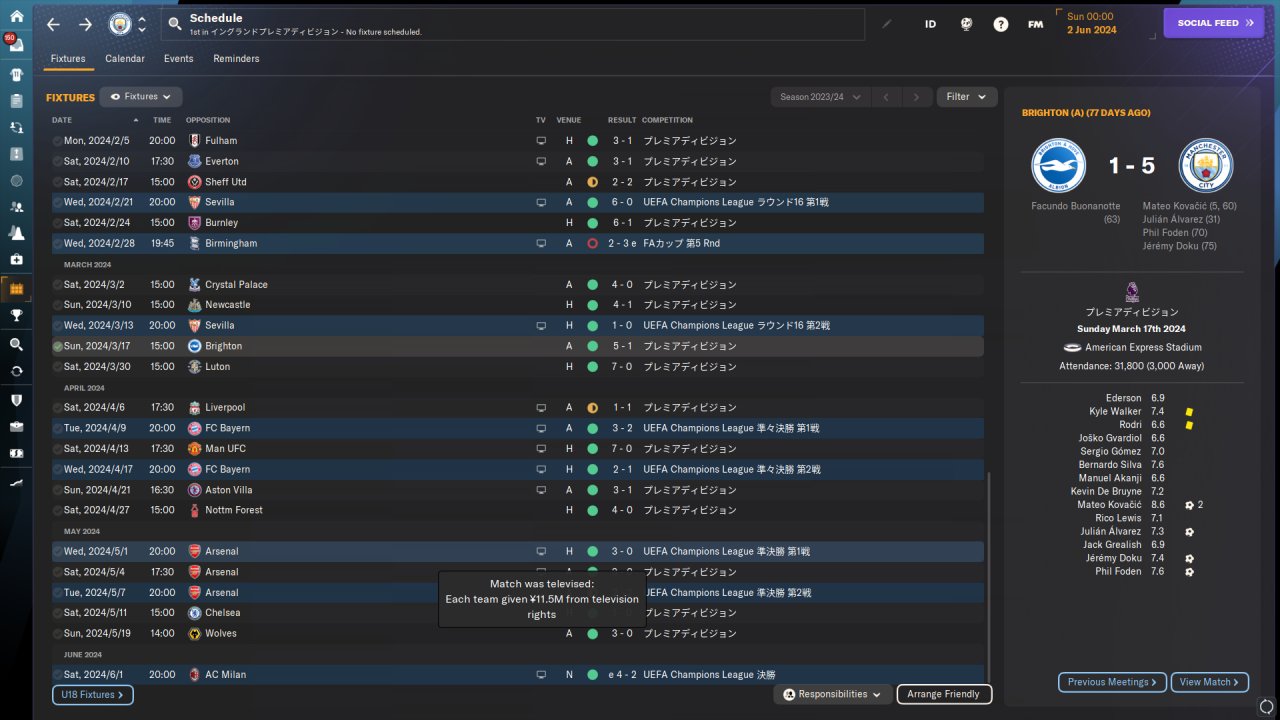1280x720 pixels.
Task: Open the help question mark icon
Action: tap(1001, 24)
